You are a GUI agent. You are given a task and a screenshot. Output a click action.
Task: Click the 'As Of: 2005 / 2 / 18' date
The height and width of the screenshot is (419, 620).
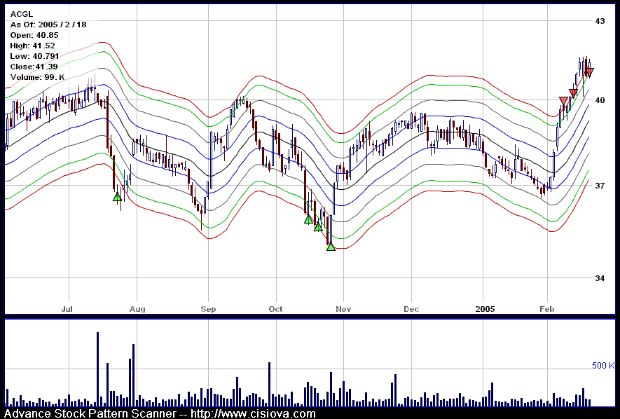click(x=48, y=25)
